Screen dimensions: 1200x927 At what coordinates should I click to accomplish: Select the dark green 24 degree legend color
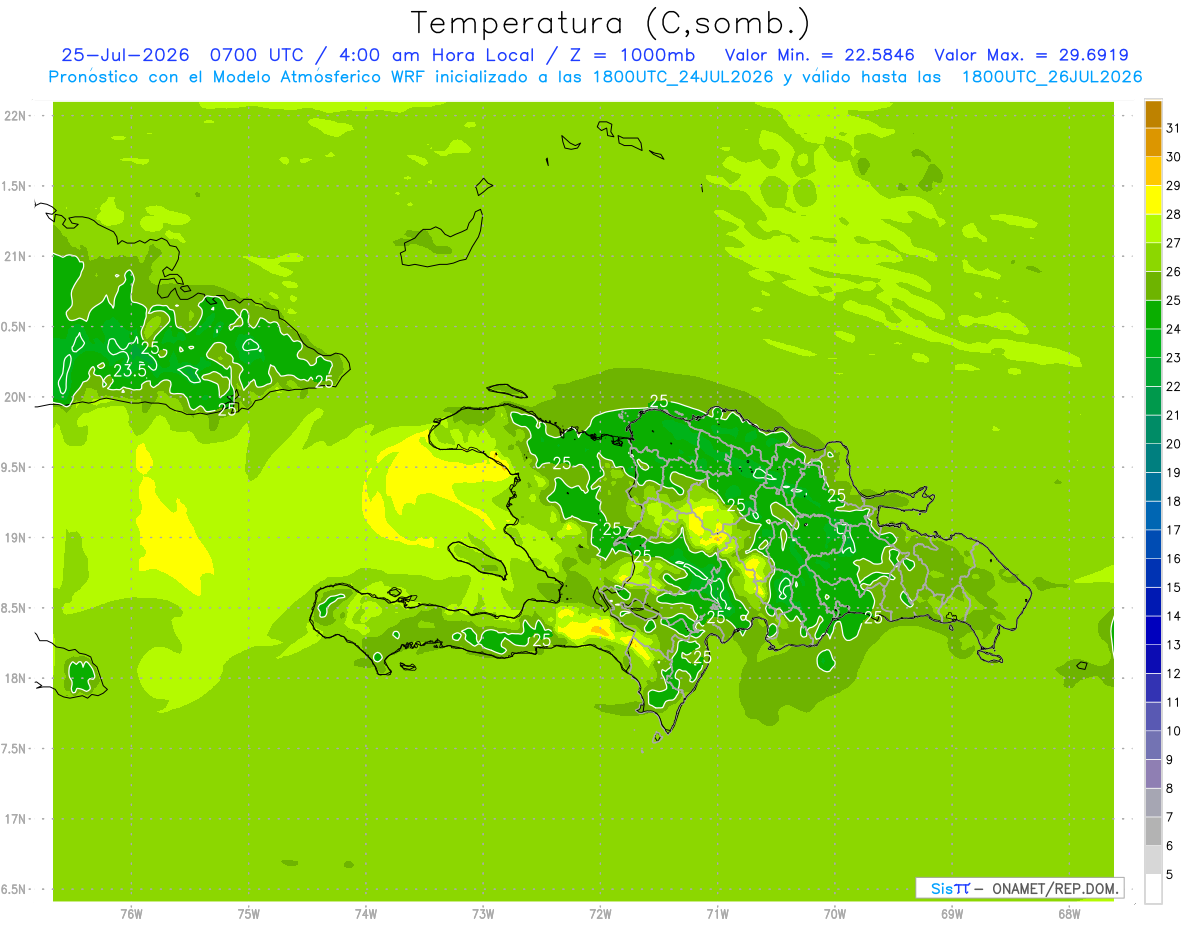[x=1153, y=315]
